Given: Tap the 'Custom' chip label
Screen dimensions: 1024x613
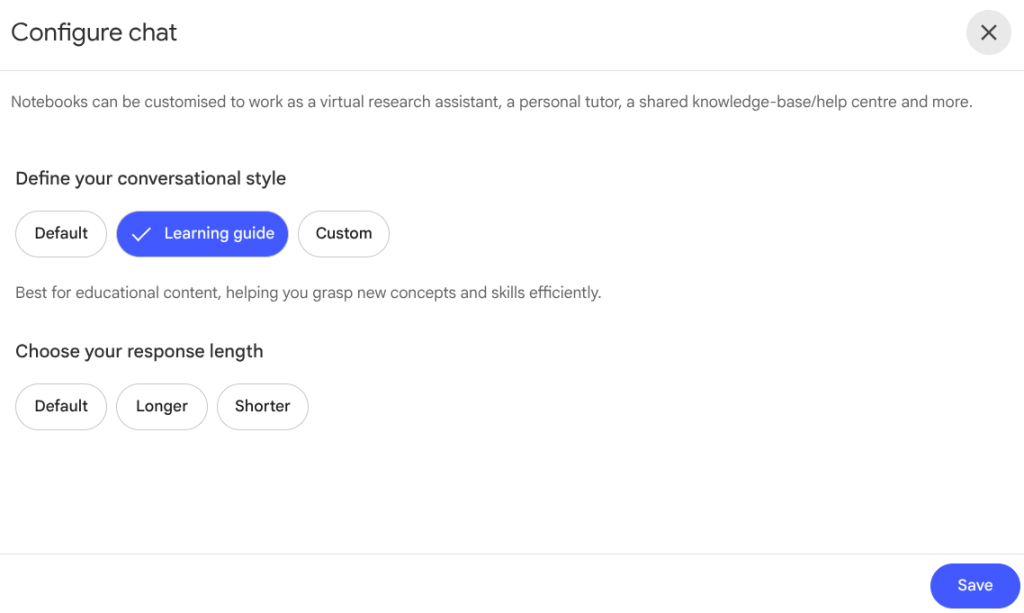Looking at the screenshot, I should pos(344,233).
